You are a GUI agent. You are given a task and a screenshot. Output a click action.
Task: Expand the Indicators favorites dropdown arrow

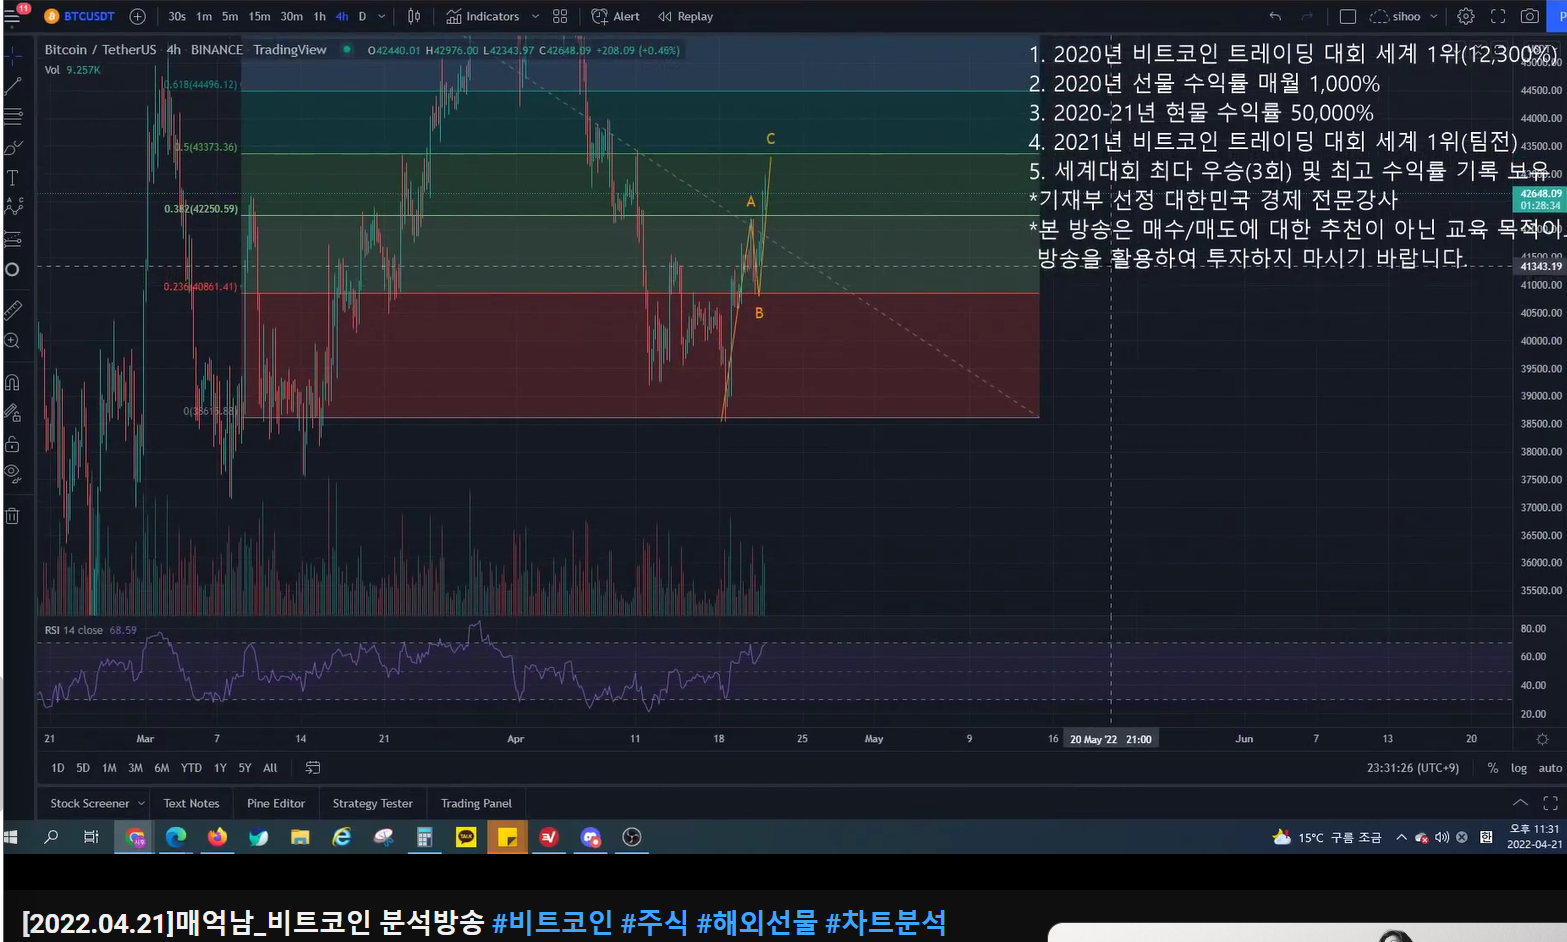click(x=535, y=16)
